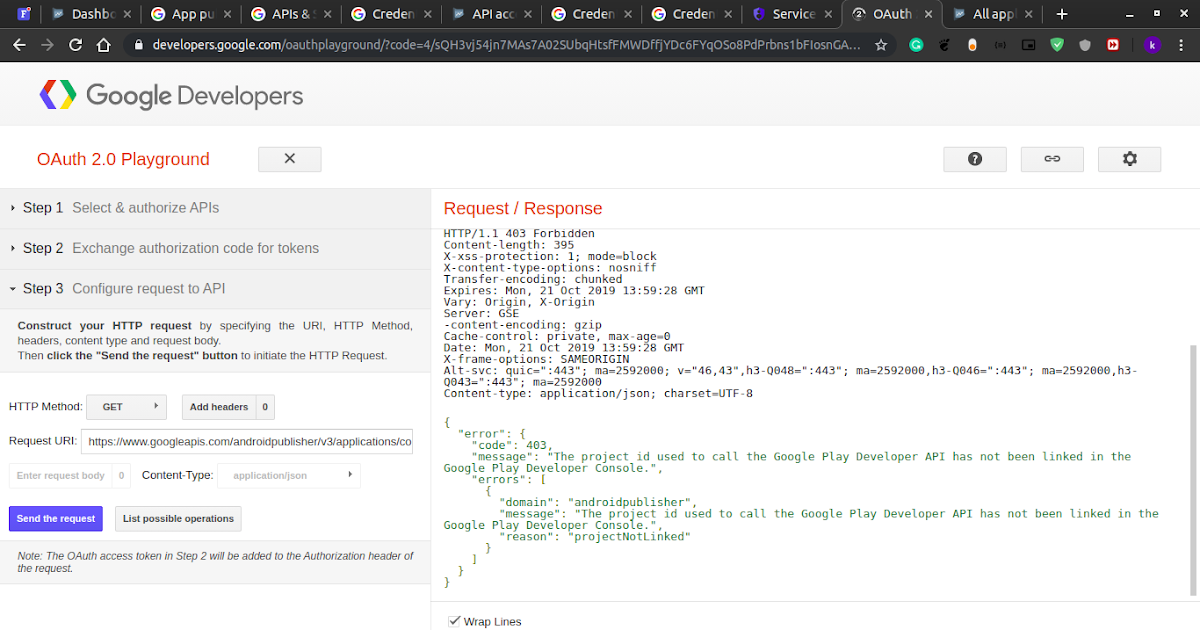Click the gray shield extension icon
This screenshot has height=630, width=1200.
pyautogui.click(x=1085, y=45)
